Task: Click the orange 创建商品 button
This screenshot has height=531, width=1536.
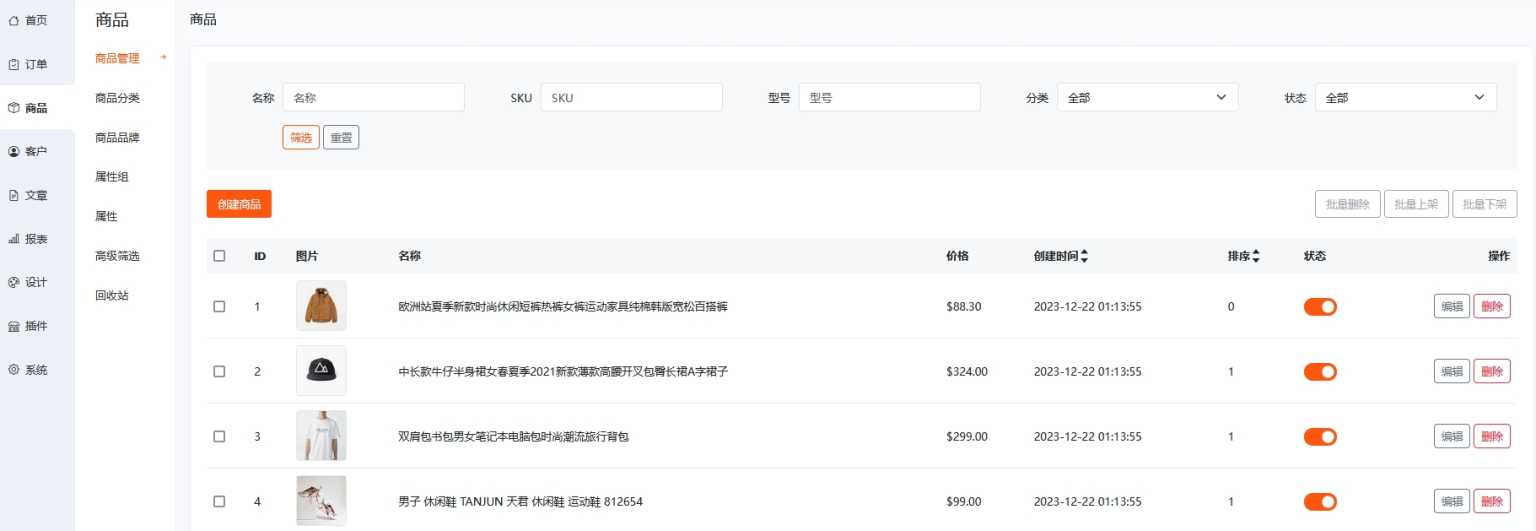Action: coord(239,204)
